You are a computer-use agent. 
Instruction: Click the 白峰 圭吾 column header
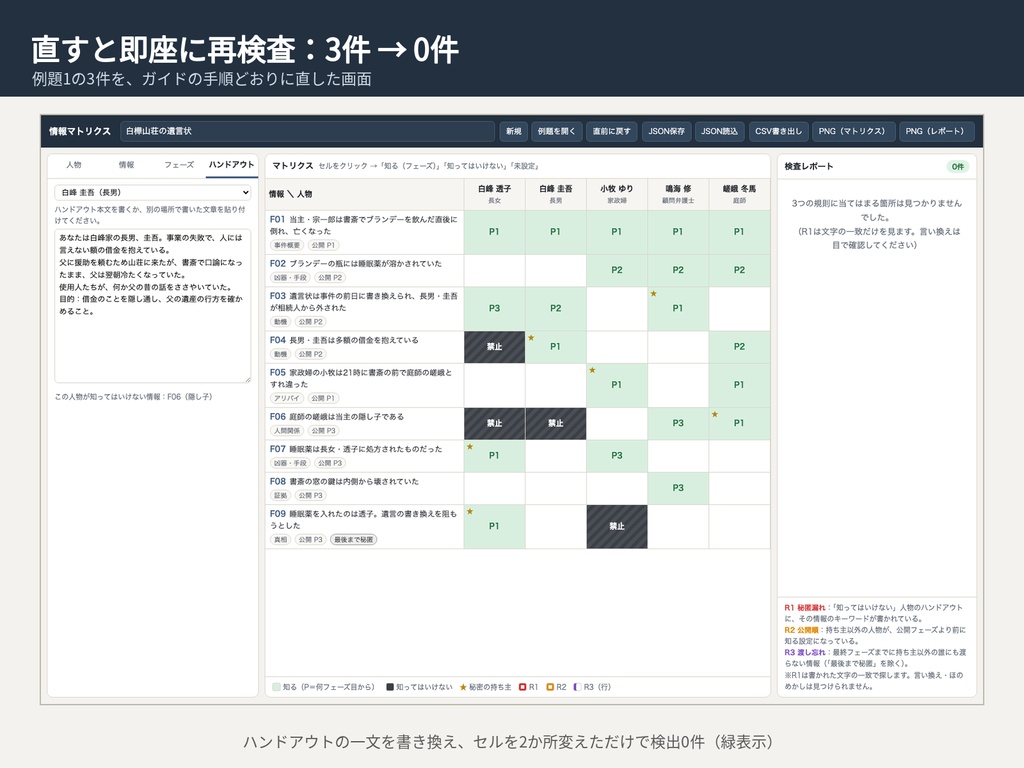click(x=556, y=194)
